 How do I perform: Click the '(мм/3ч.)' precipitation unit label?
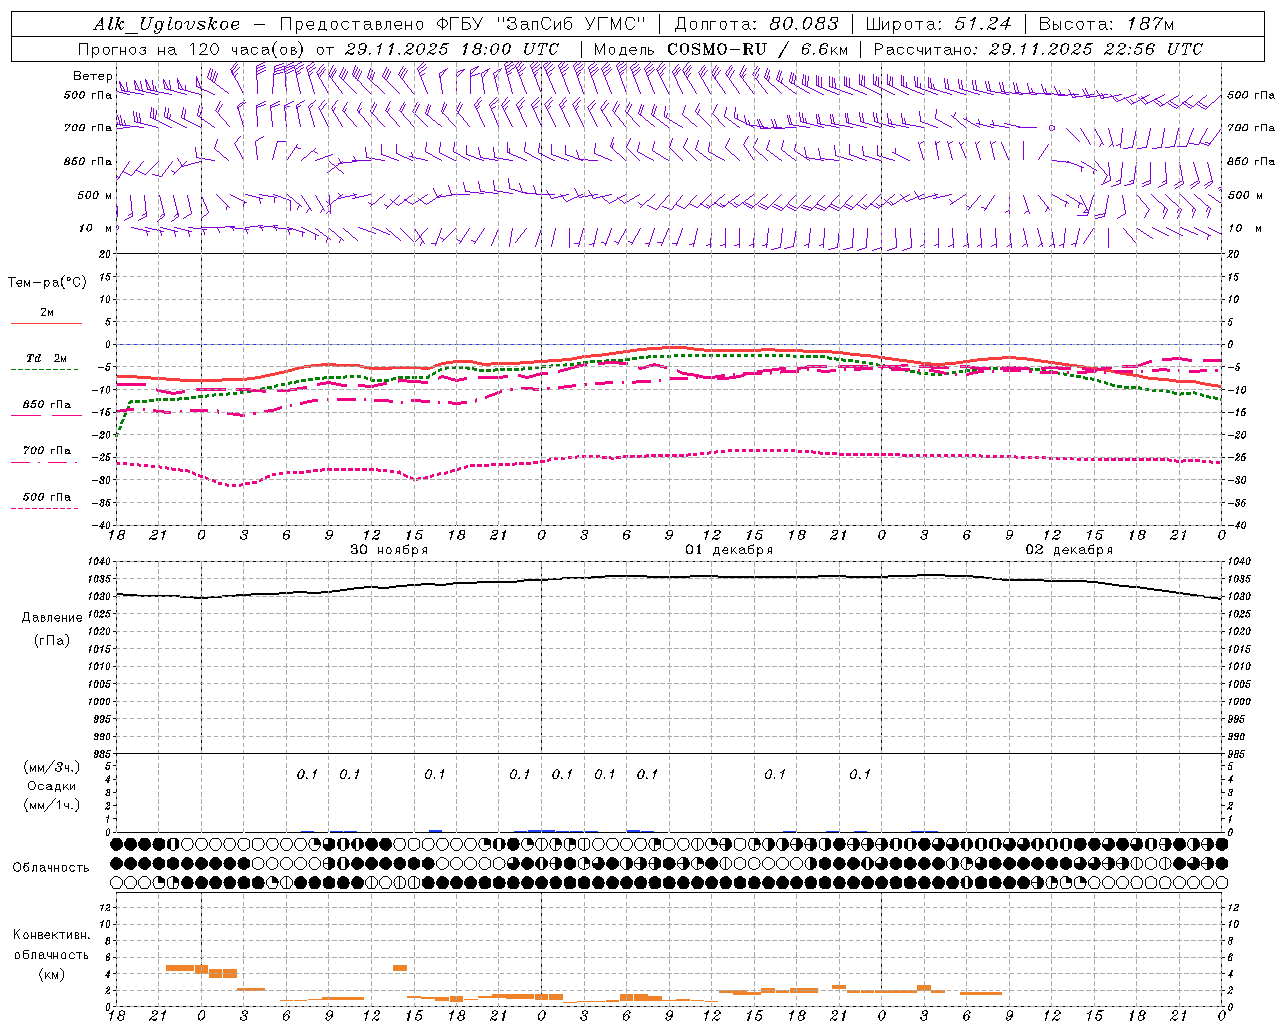[x=52, y=767]
